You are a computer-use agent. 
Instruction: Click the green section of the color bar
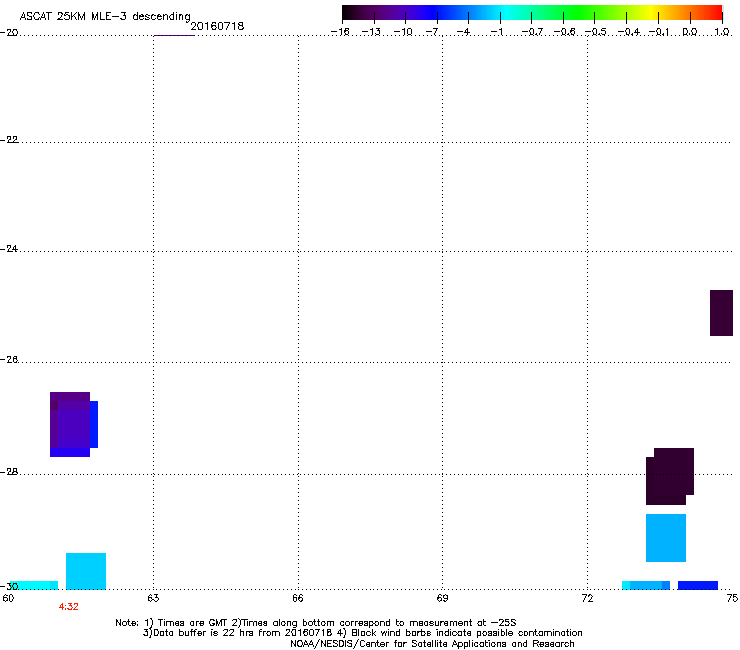[x=580, y=13]
